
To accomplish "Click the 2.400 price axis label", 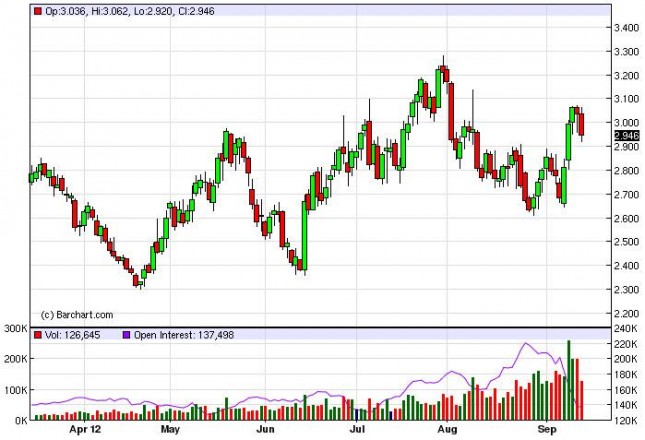I will pyautogui.click(x=626, y=265).
